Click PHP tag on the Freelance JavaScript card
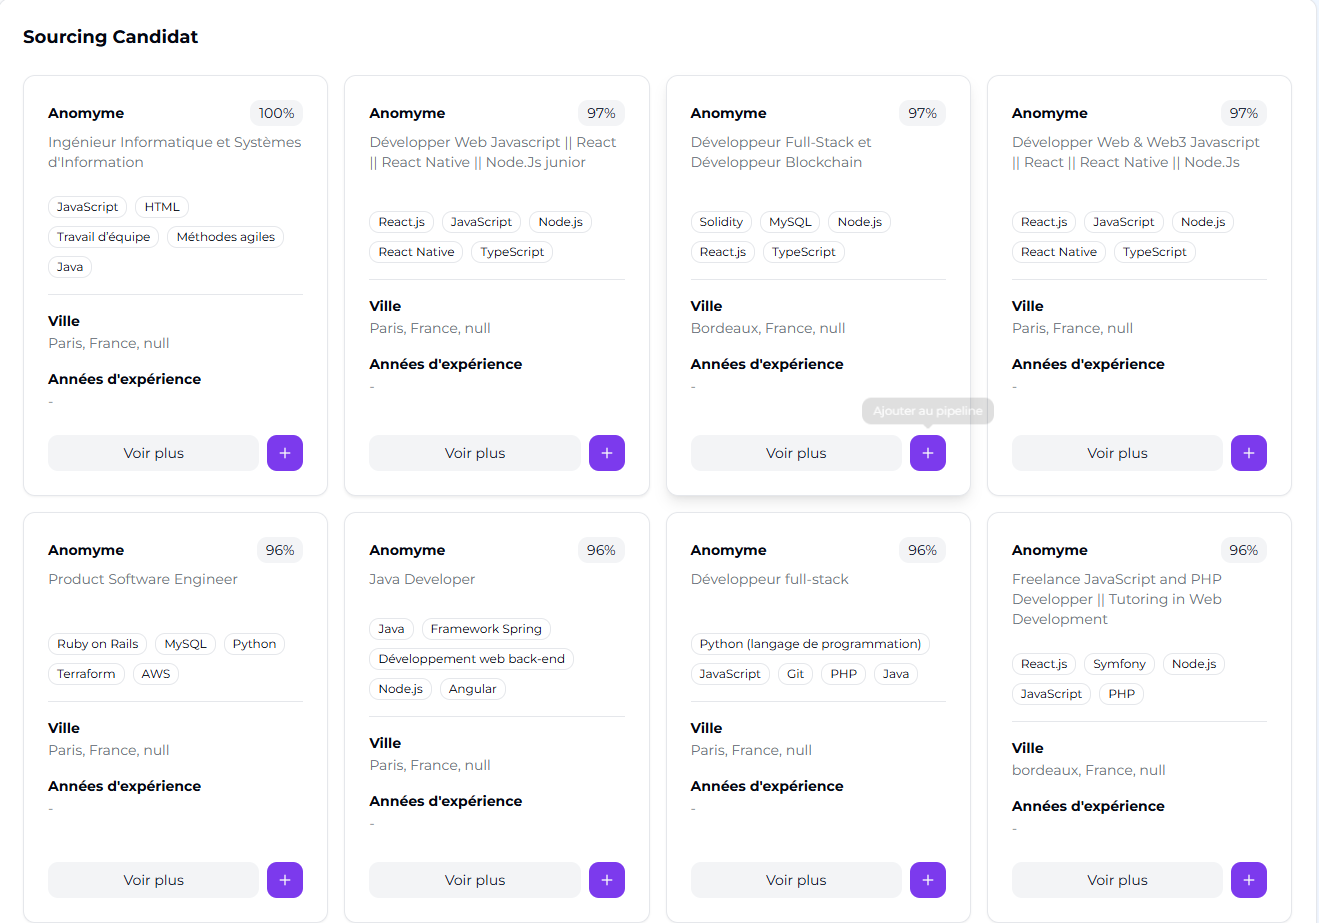This screenshot has width=1319, height=923. click(x=1122, y=694)
